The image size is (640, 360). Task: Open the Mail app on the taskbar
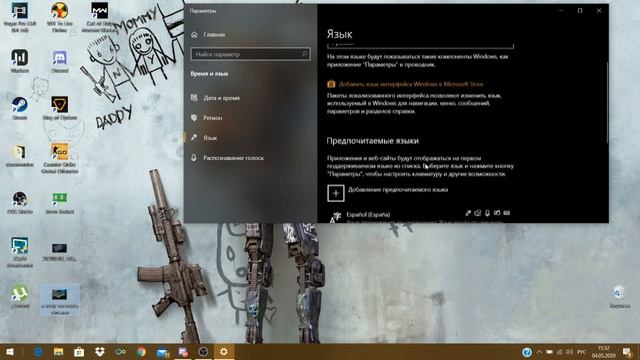tap(162, 352)
